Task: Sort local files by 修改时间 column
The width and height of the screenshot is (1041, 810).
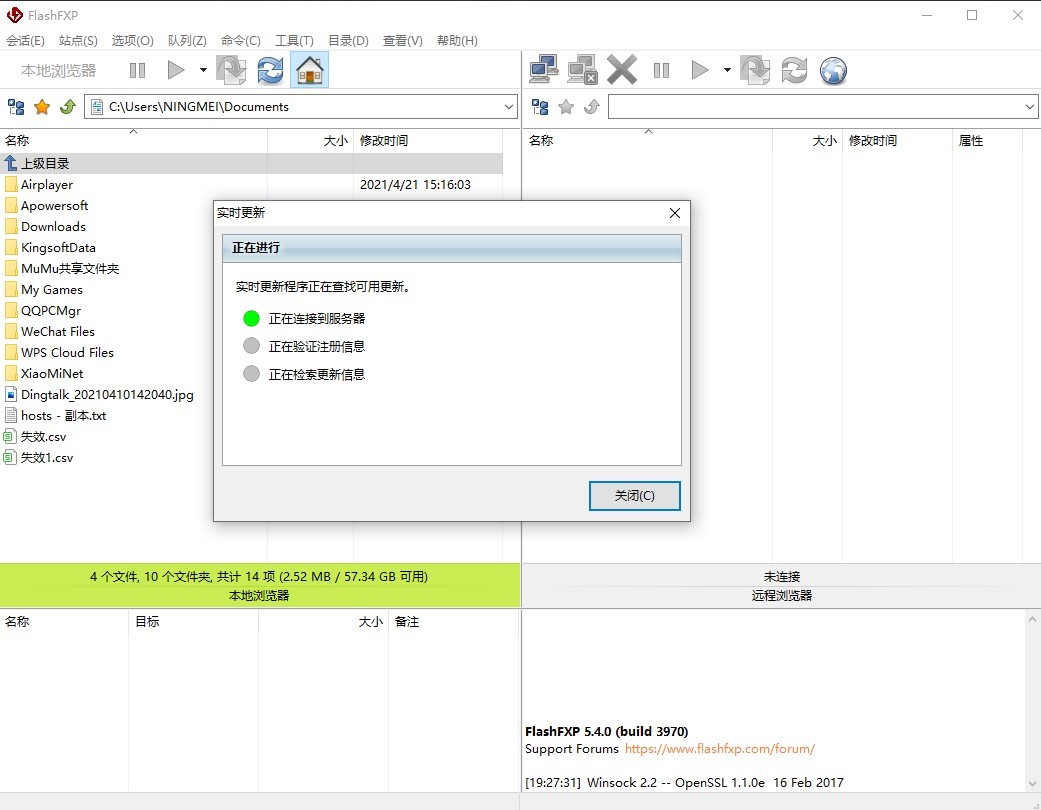Action: (x=384, y=141)
